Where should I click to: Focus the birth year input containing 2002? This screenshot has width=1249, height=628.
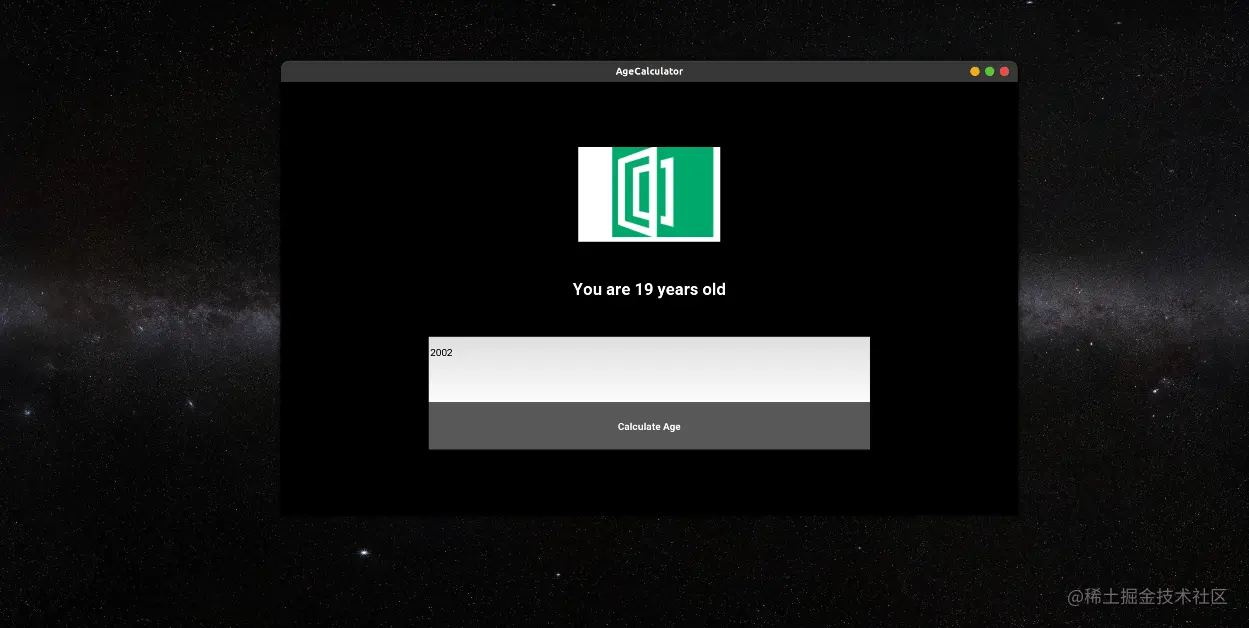[x=649, y=369]
